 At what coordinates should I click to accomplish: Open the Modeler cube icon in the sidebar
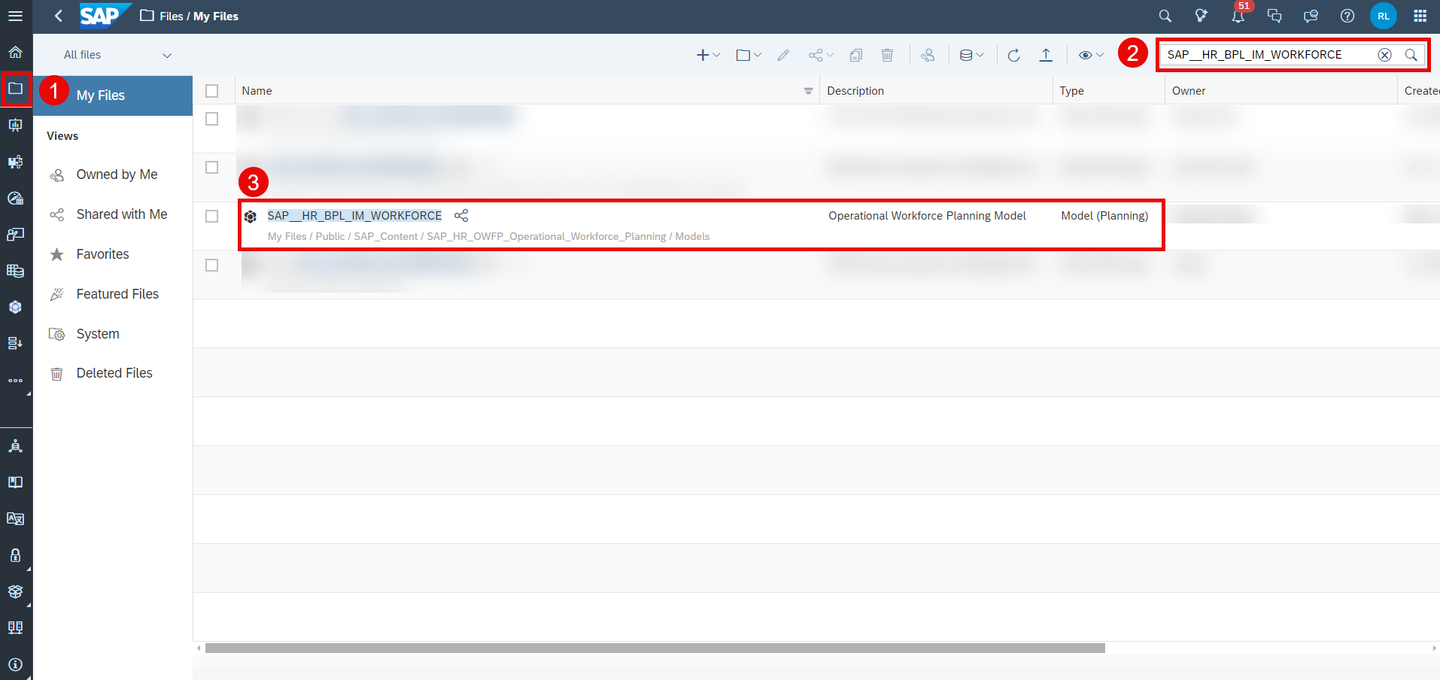[x=15, y=307]
